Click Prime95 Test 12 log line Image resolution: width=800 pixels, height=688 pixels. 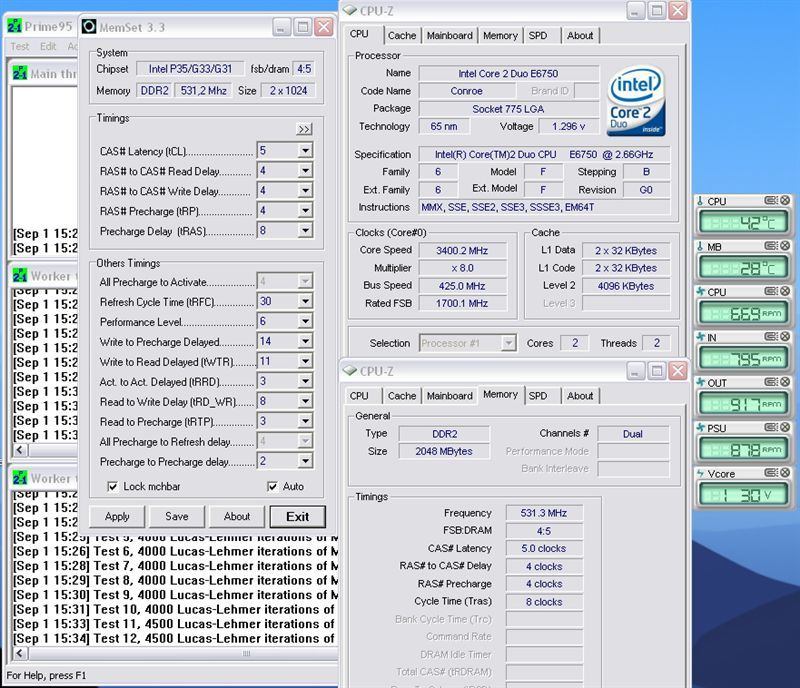tap(173, 638)
